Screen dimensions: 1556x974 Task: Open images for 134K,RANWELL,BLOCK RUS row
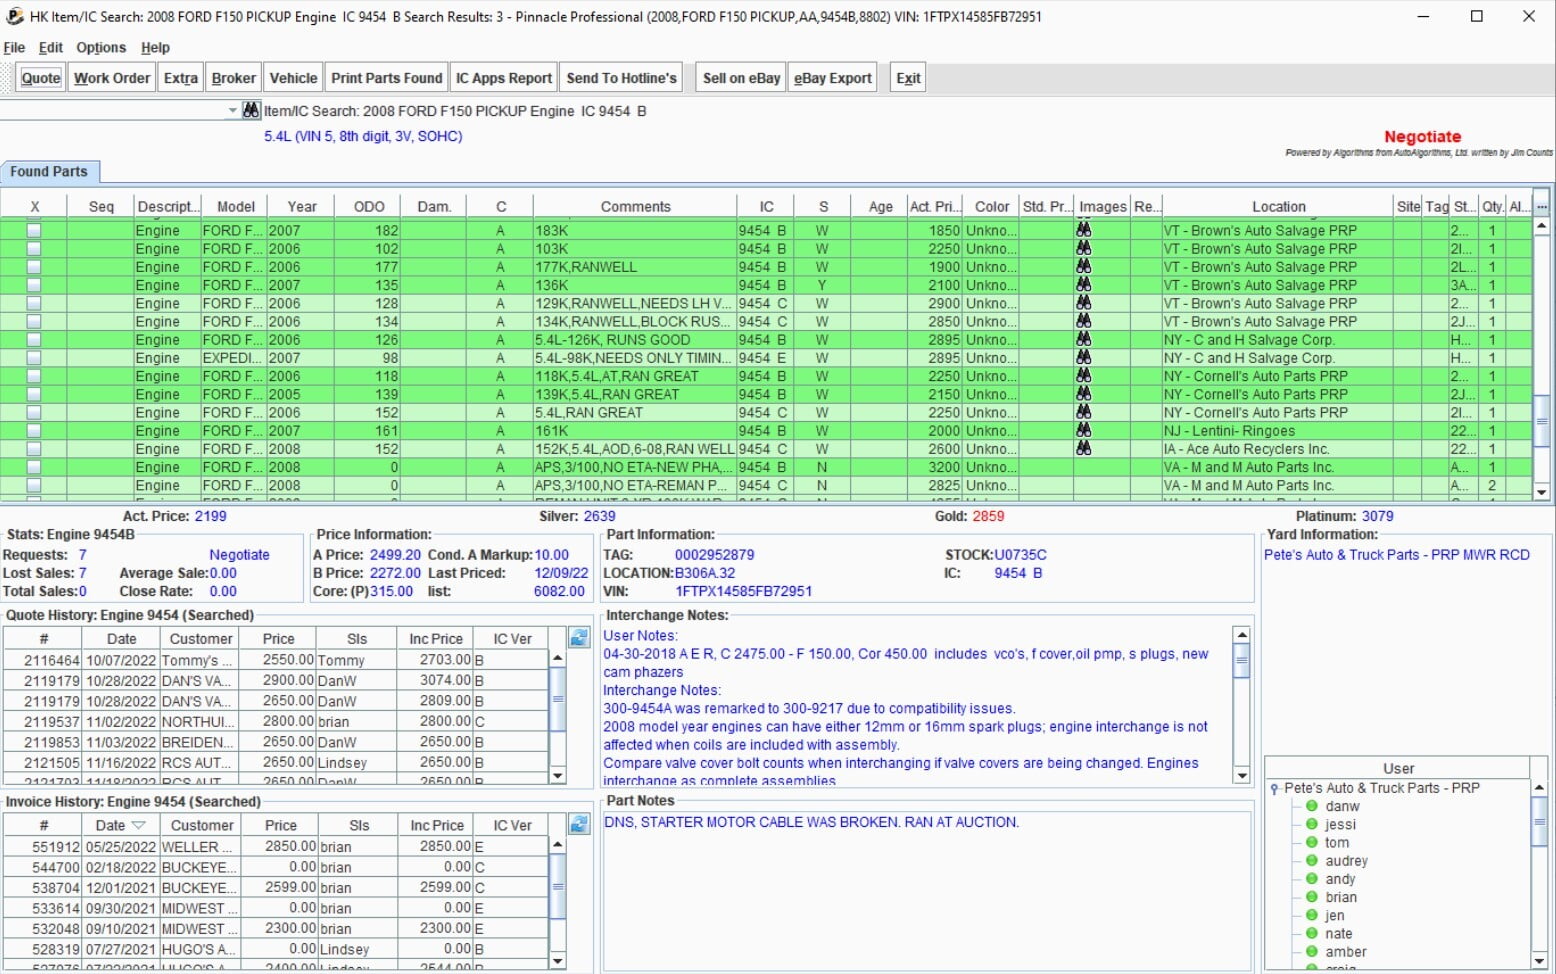[x=1083, y=321]
